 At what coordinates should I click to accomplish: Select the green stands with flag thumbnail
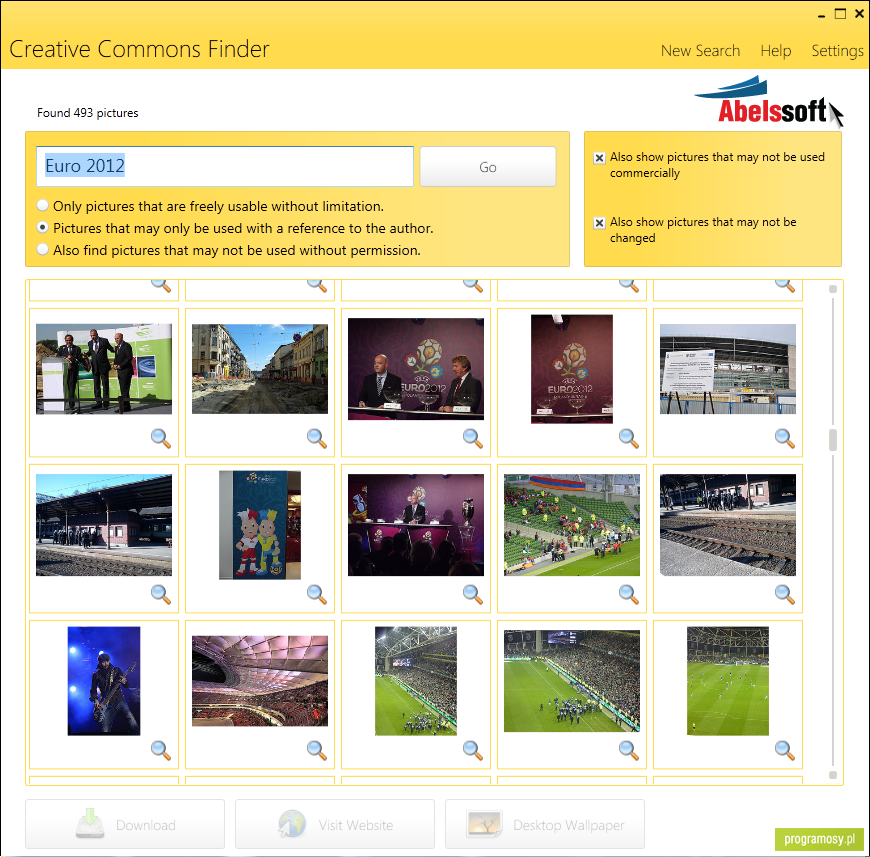pyautogui.click(x=572, y=525)
